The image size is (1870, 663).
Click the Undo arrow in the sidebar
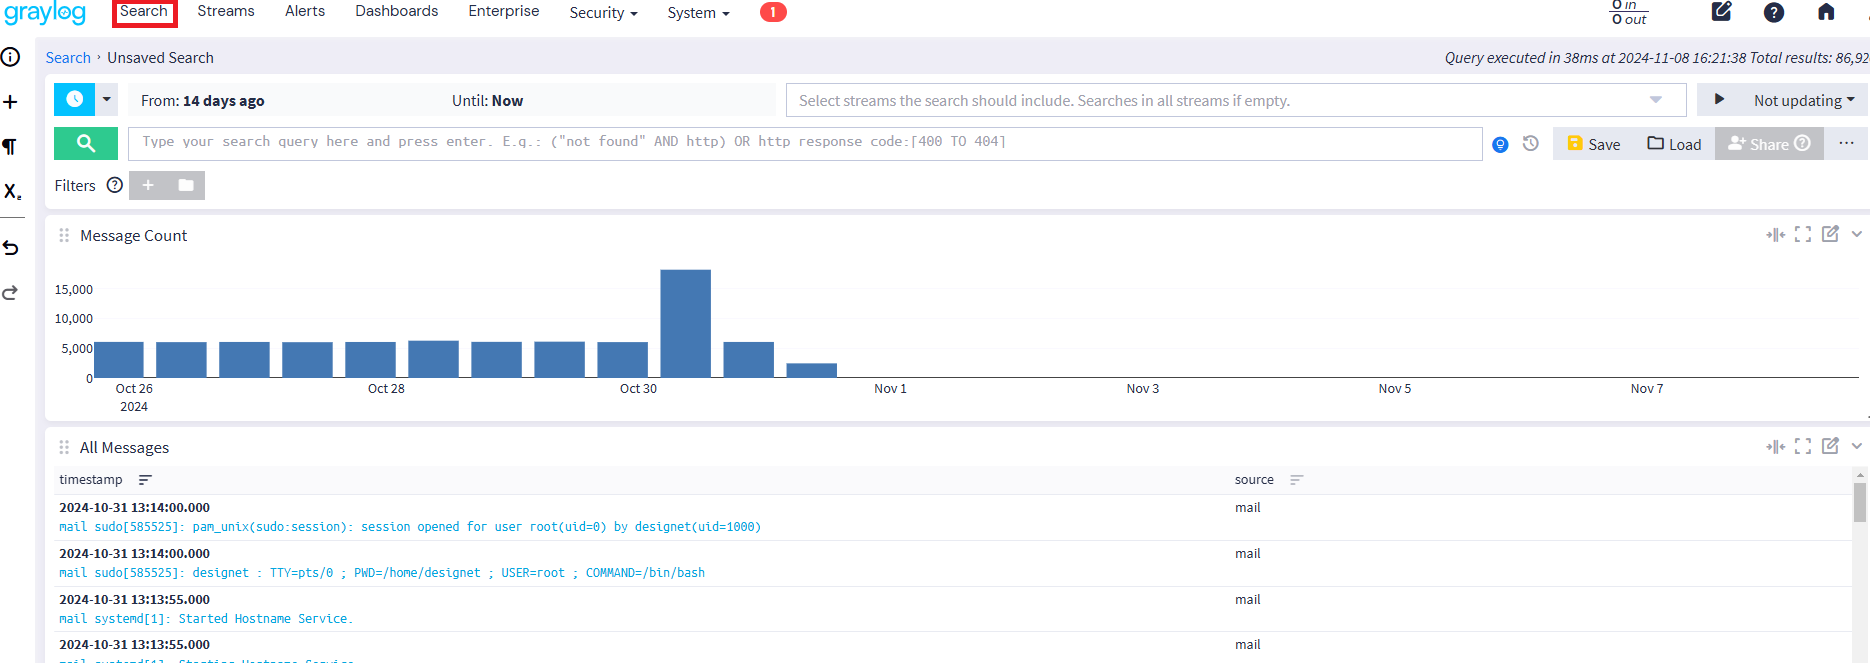click(x=11, y=248)
